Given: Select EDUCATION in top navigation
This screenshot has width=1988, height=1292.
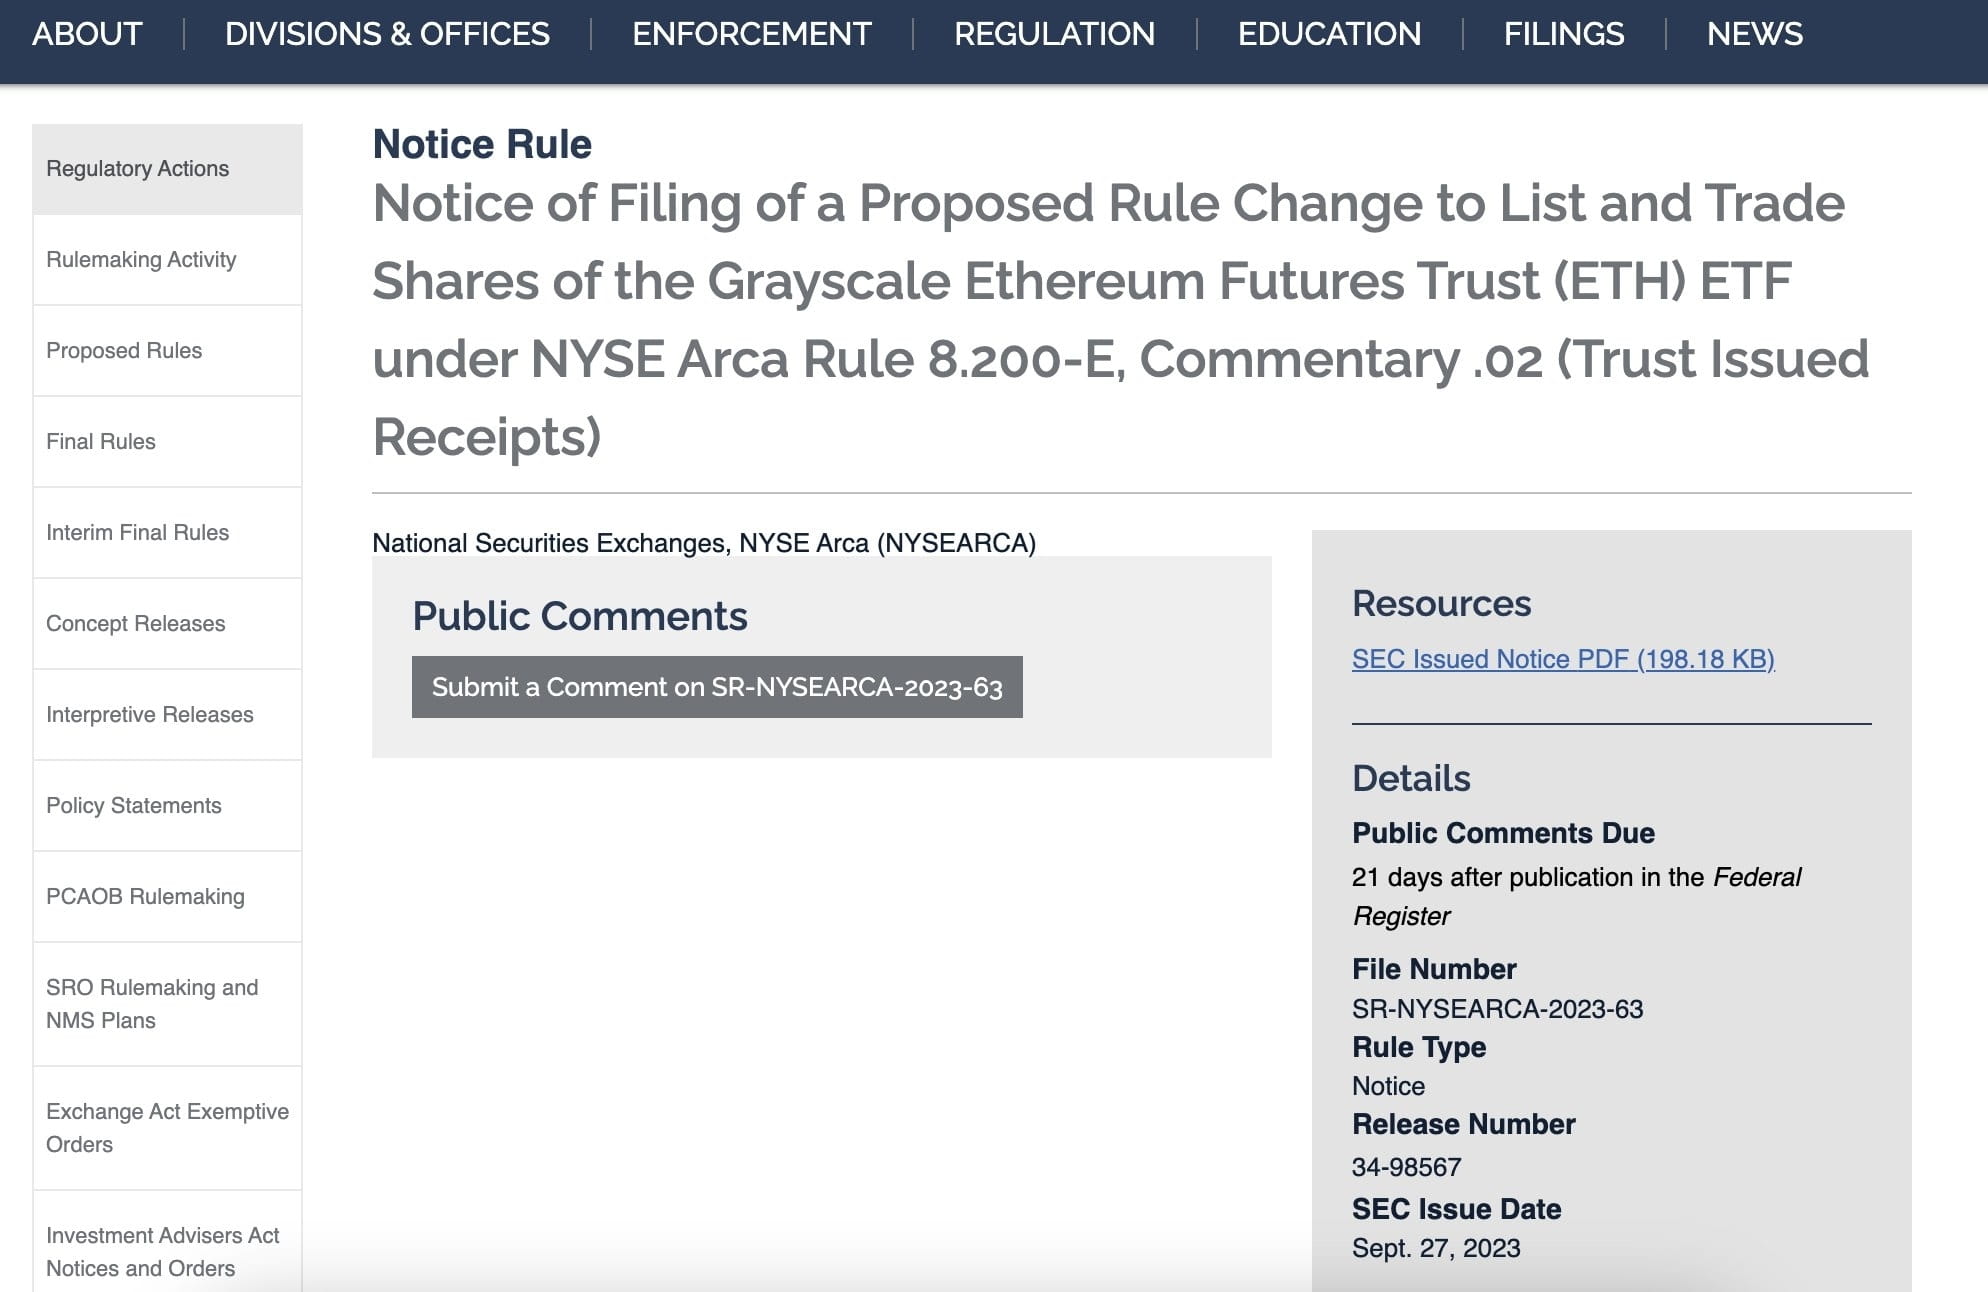Looking at the screenshot, I should click(1329, 34).
